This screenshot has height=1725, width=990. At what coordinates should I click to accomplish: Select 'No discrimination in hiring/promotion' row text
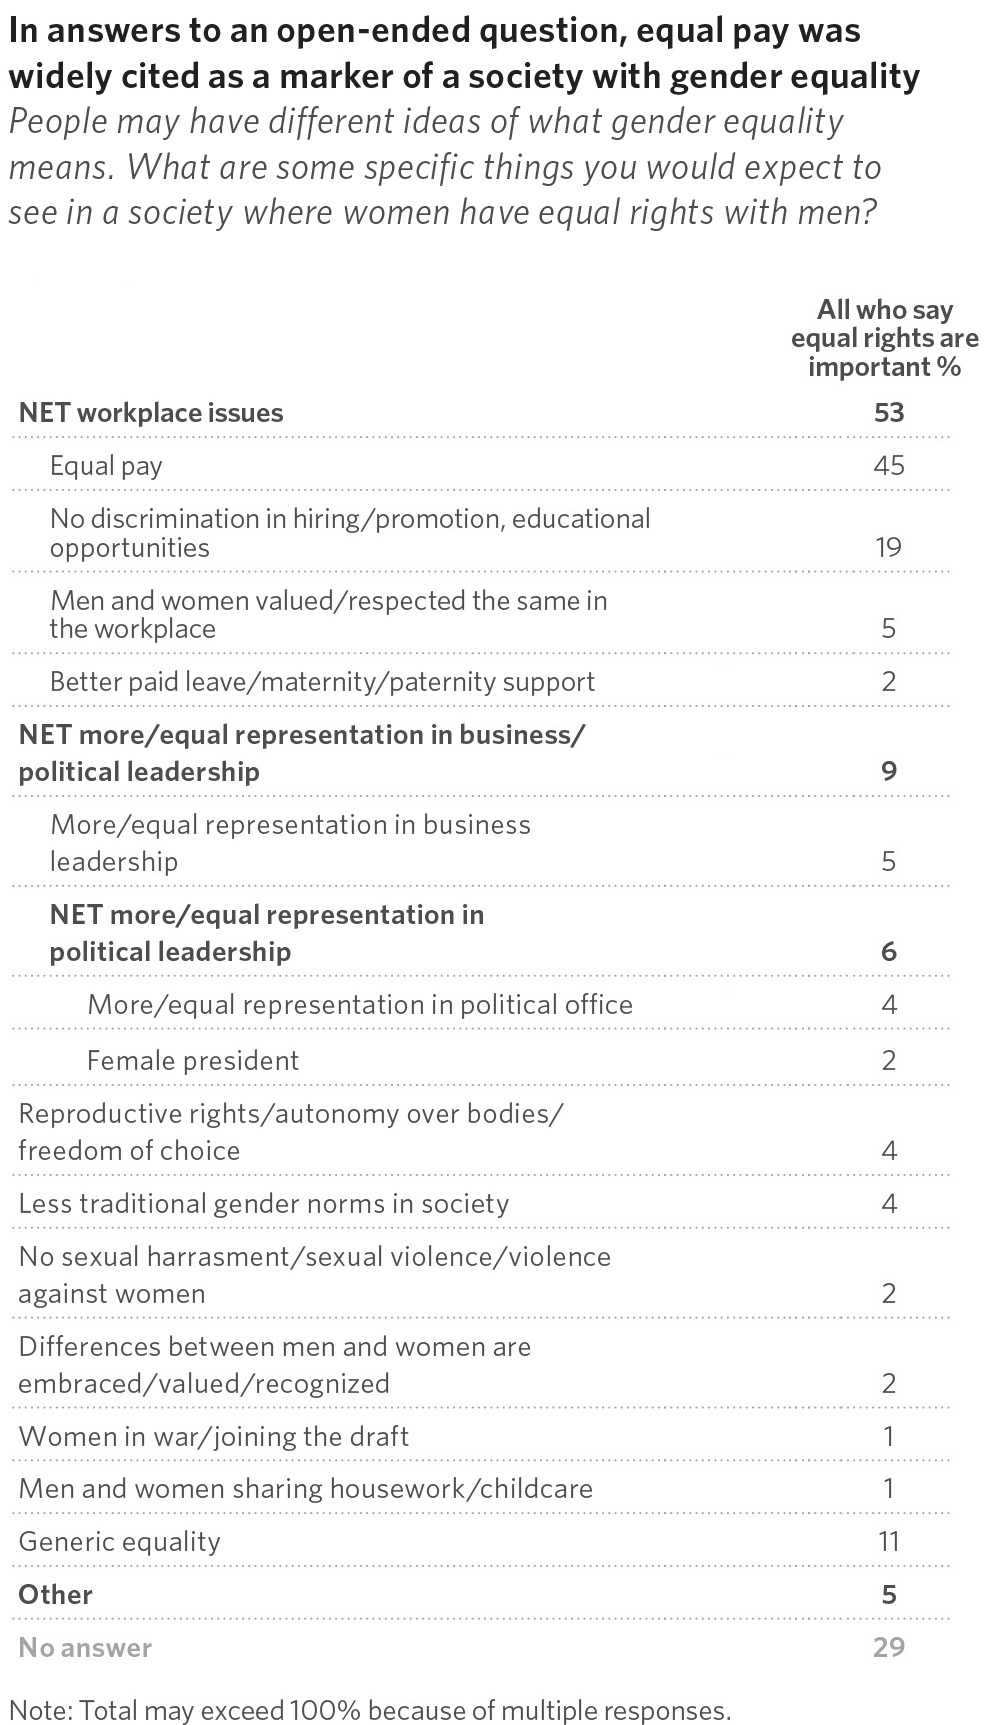coord(350,533)
